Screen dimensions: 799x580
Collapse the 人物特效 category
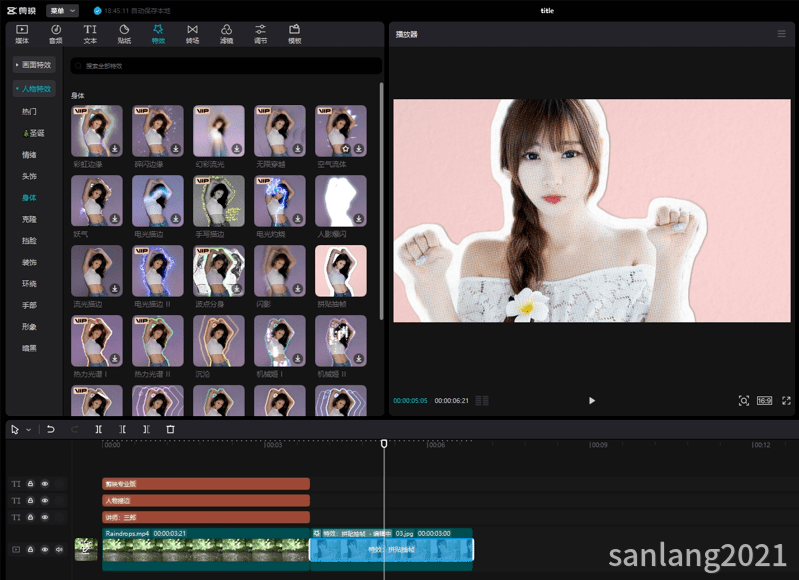click(34, 89)
